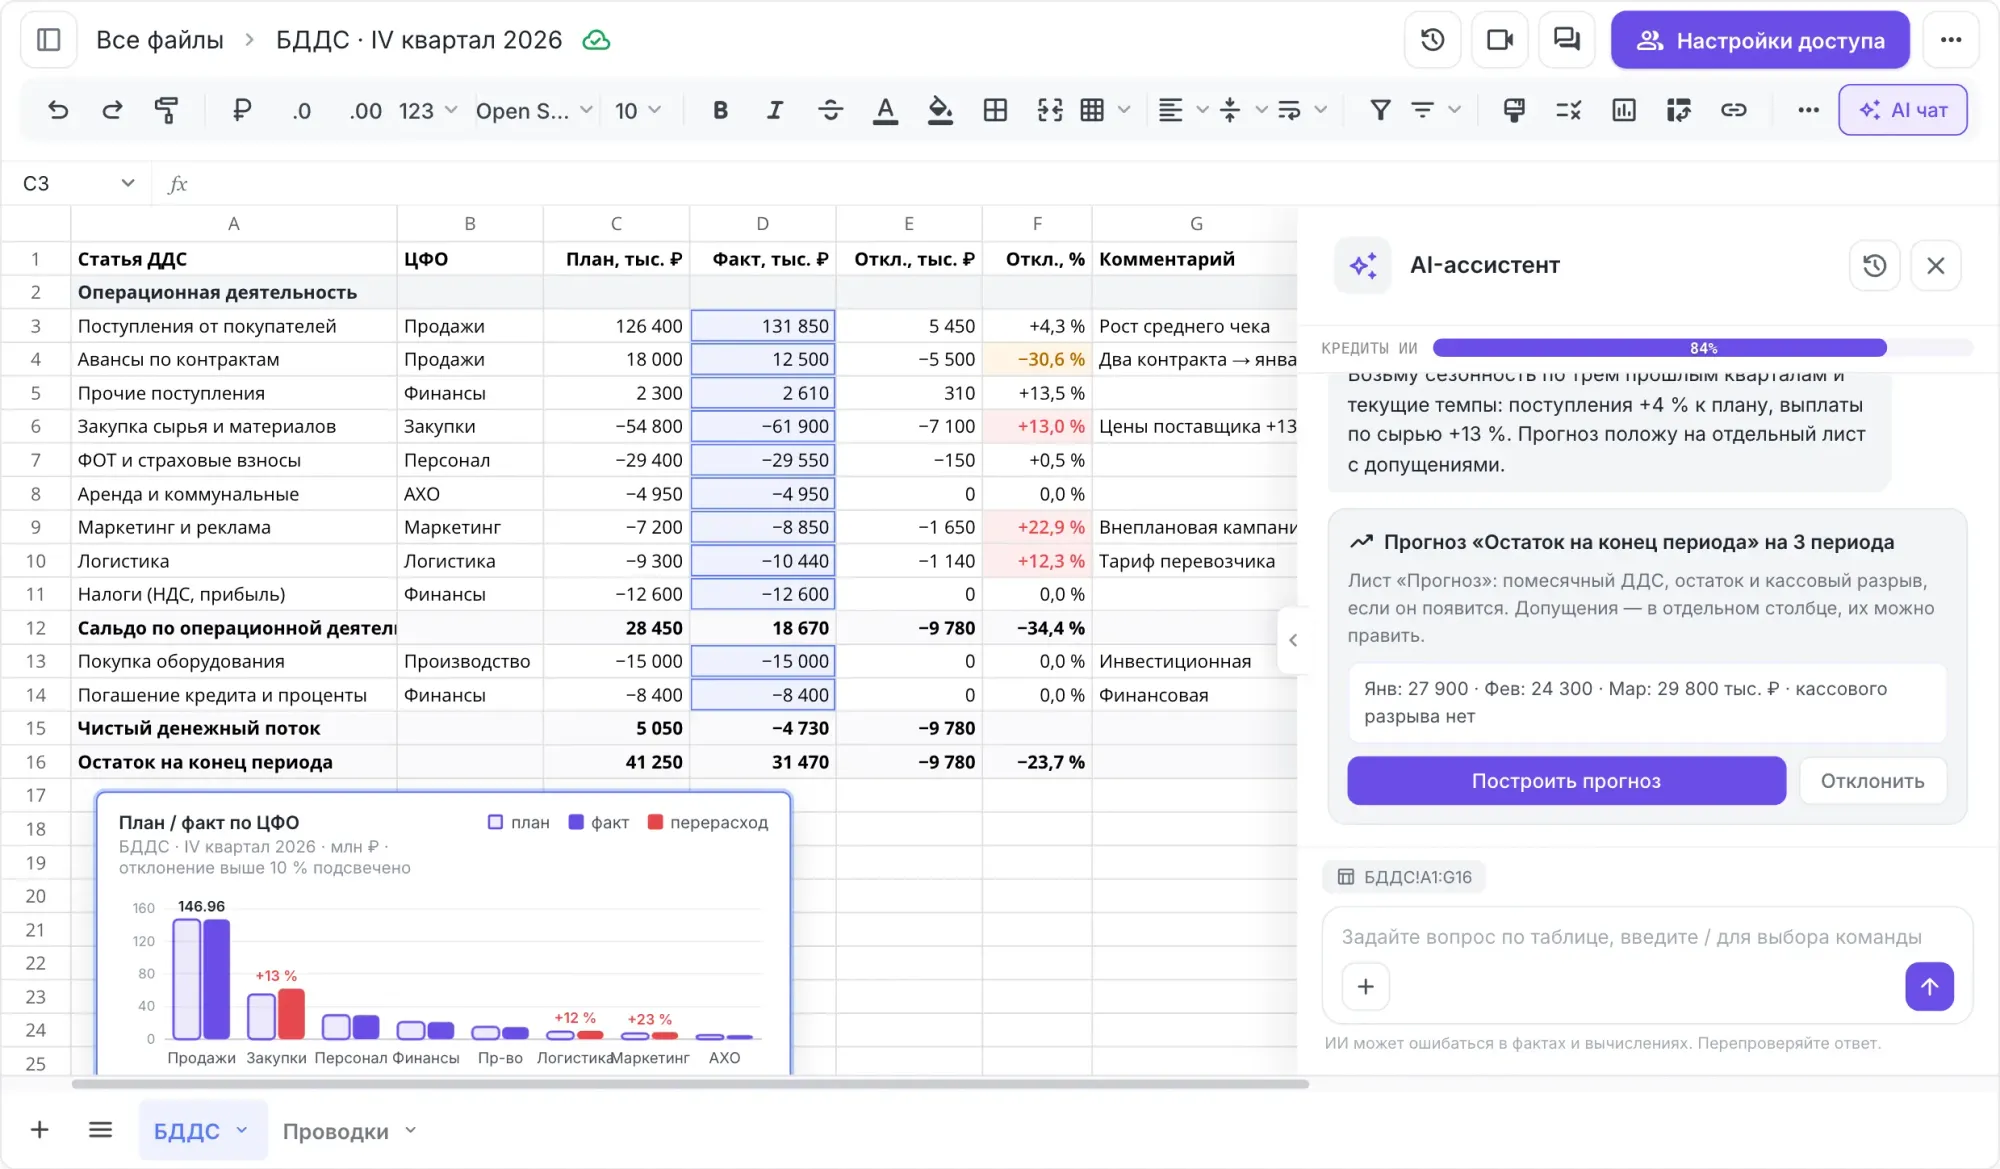Screen dimensions: 2000x1169
Task: Select the format painter tool
Action: click(x=167, y=110)
